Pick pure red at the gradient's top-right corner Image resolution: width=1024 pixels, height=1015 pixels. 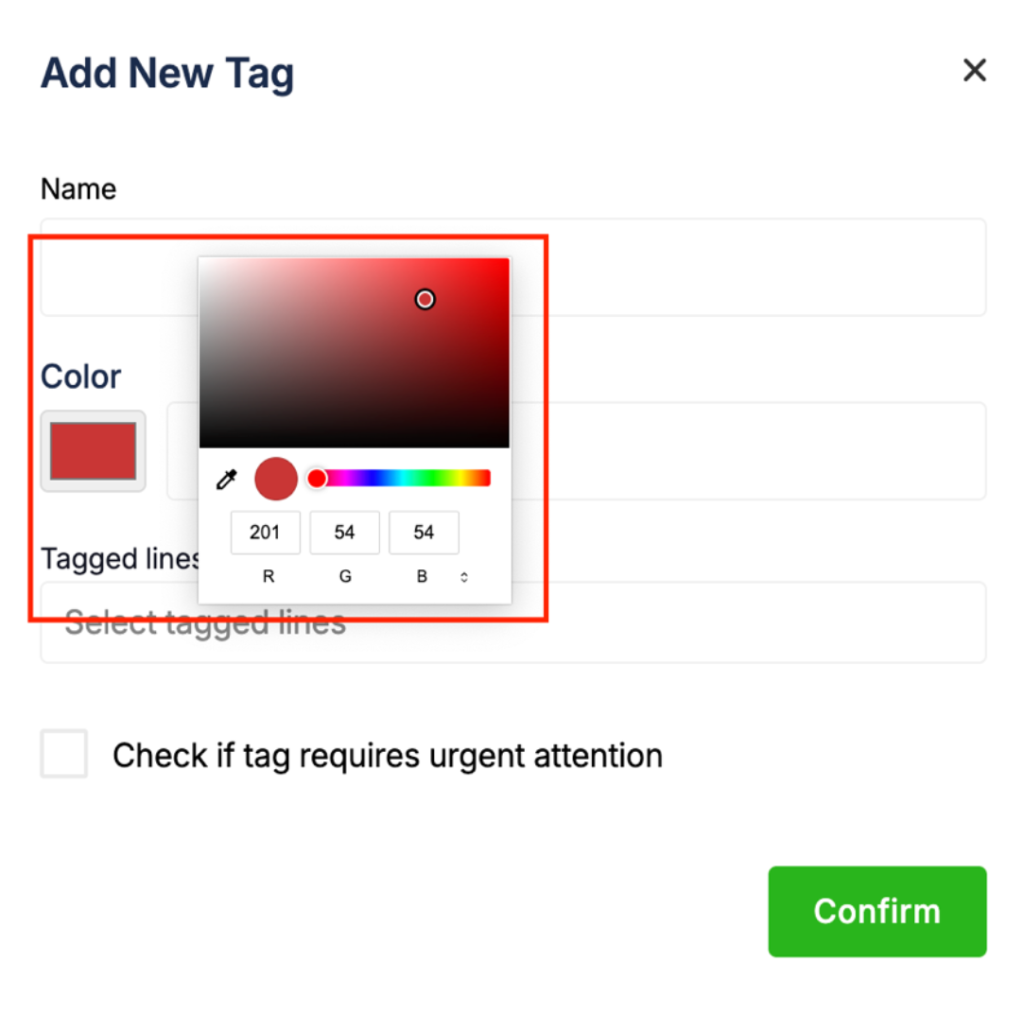506,261
